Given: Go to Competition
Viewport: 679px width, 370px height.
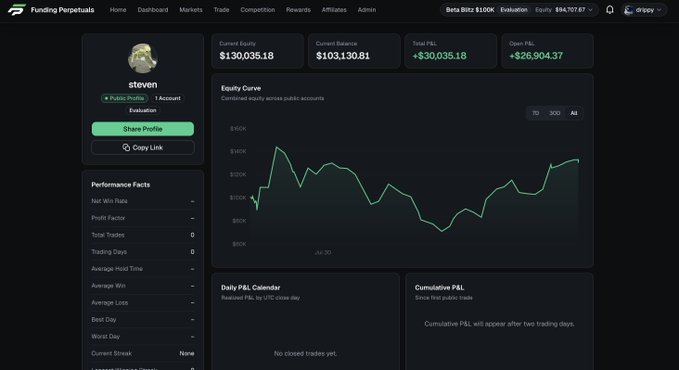Looking at the screenshot, I should point(258,10).
